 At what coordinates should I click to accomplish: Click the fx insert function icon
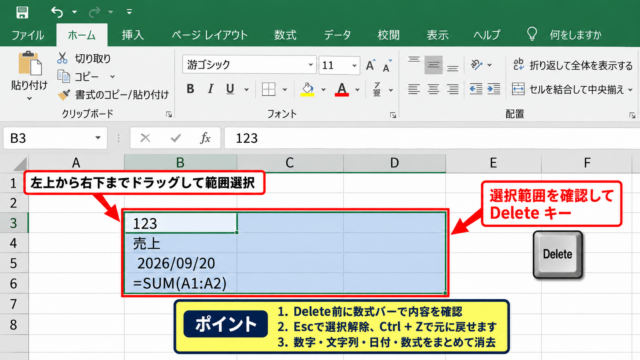click(x=205, y=138)
